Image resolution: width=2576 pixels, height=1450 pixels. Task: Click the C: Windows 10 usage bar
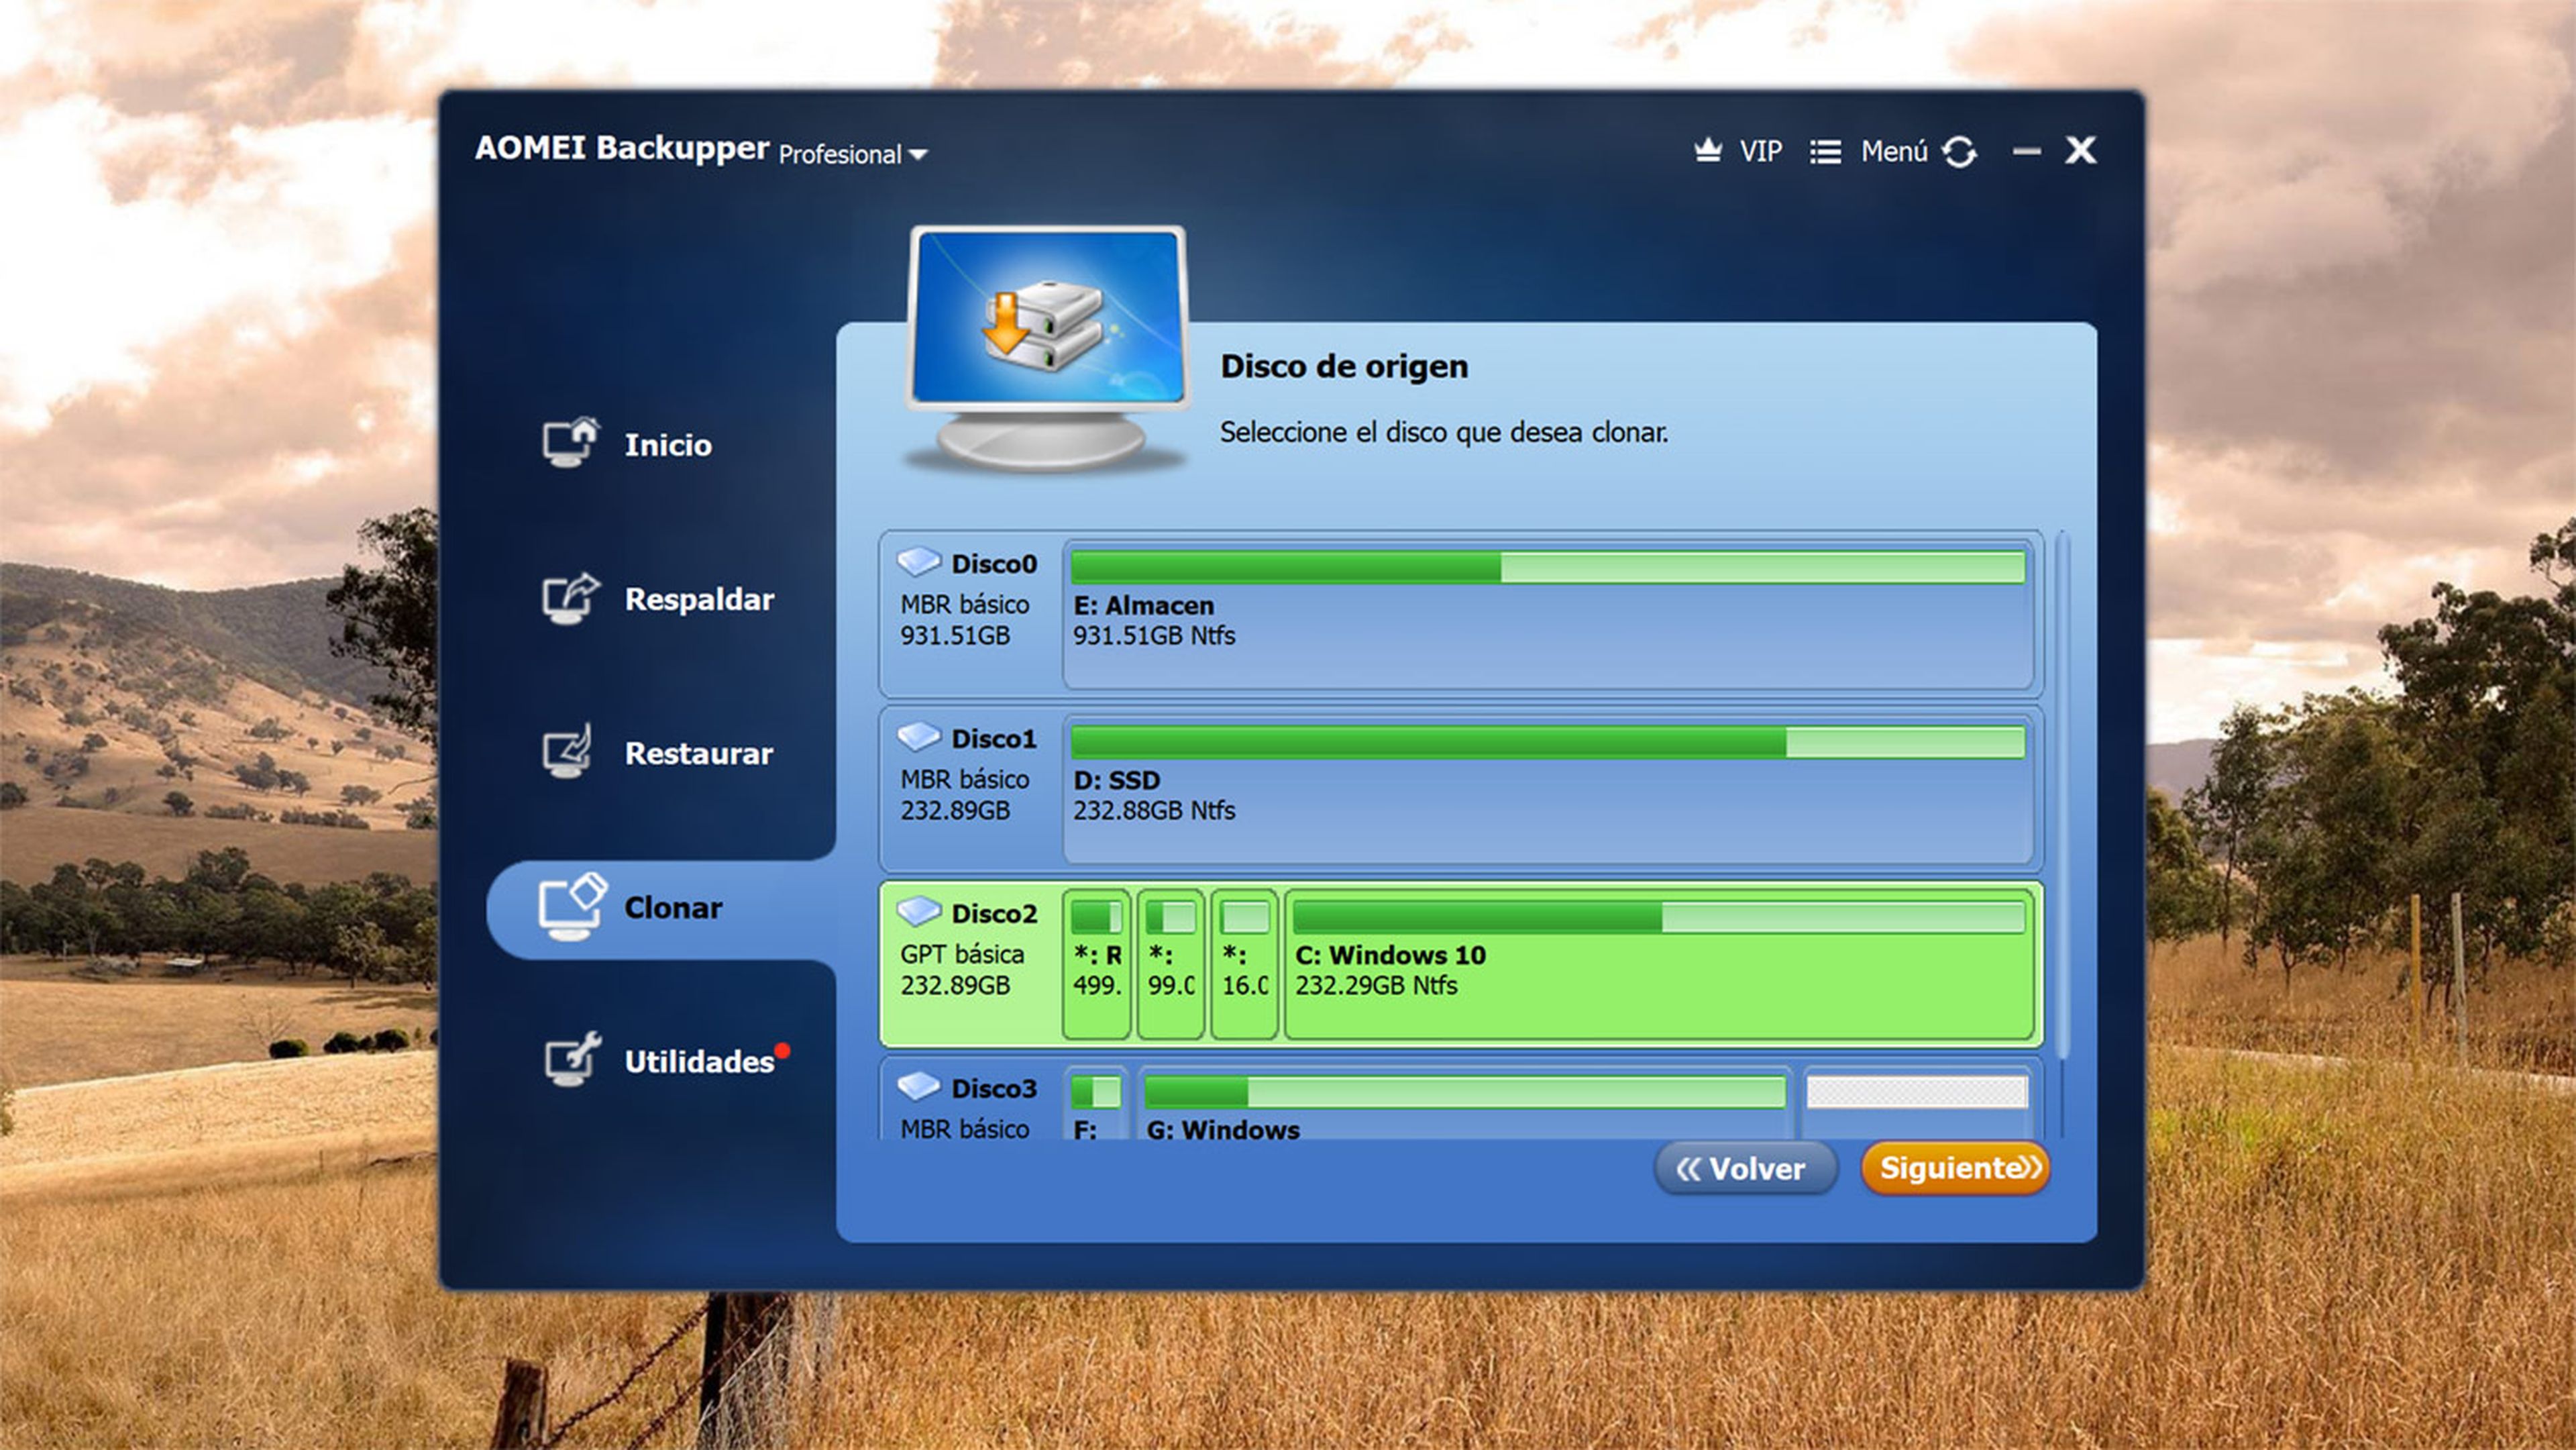pyautogui.click(x=1659, y=917)
